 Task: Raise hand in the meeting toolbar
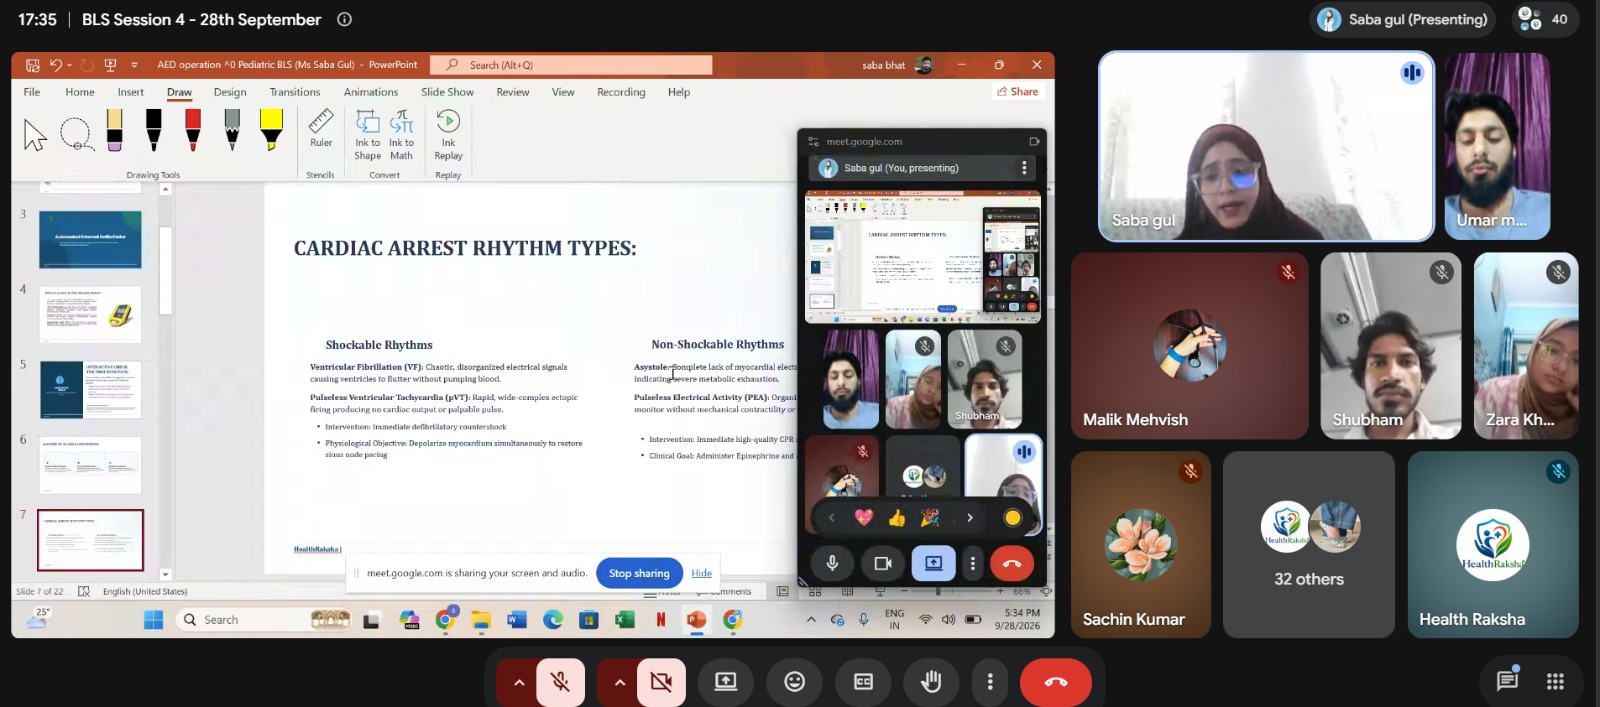coord(931,682)
